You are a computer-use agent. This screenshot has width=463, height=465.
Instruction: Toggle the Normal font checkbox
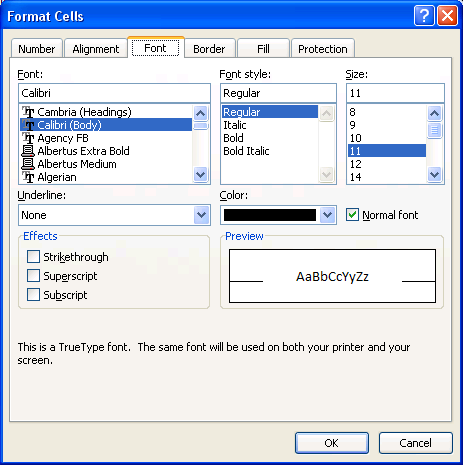tap(352, 215)
